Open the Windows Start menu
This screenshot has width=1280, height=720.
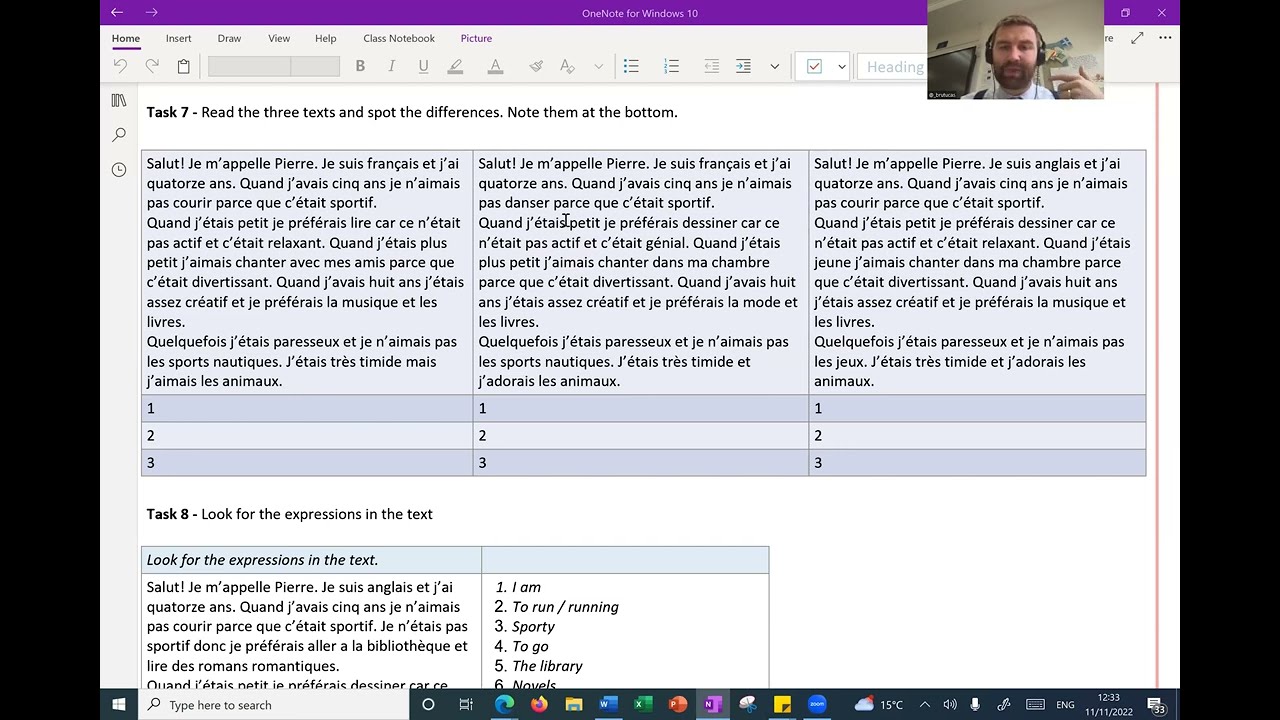coord(119,705)
